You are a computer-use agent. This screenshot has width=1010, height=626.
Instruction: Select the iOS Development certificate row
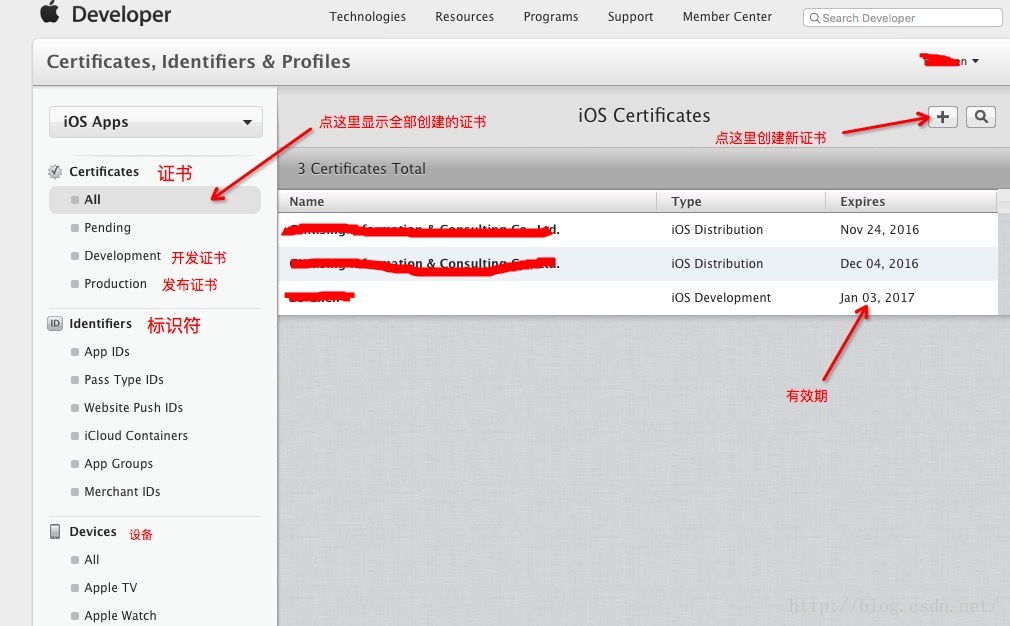click(638, 298)
